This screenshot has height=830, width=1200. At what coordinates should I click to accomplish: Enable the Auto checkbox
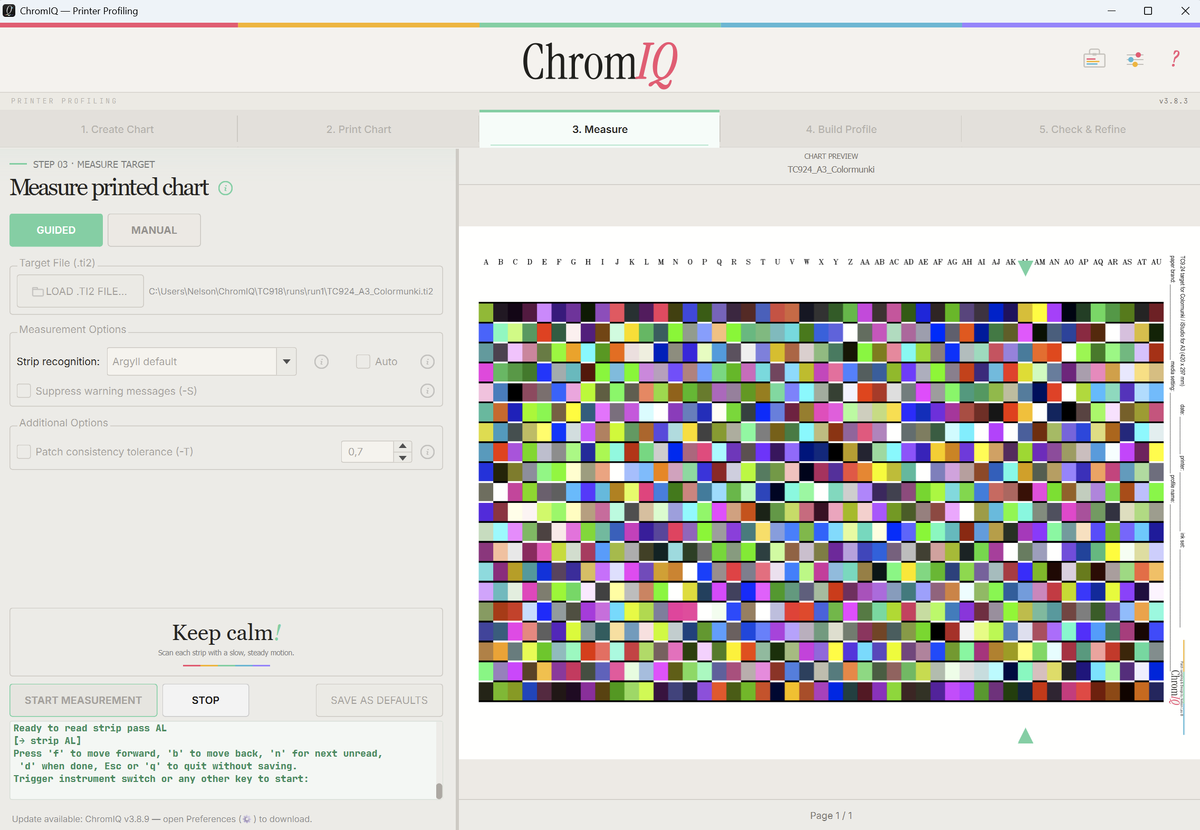point(363,361)
